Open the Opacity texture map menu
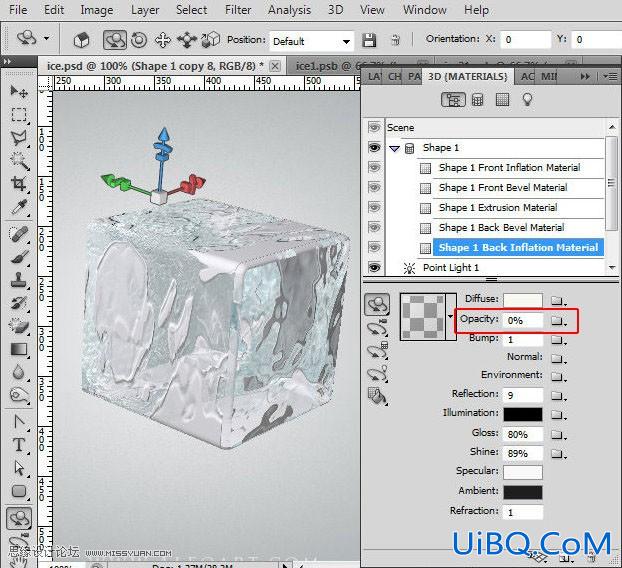This screenshot has height=568, width=622. point(559,320)
